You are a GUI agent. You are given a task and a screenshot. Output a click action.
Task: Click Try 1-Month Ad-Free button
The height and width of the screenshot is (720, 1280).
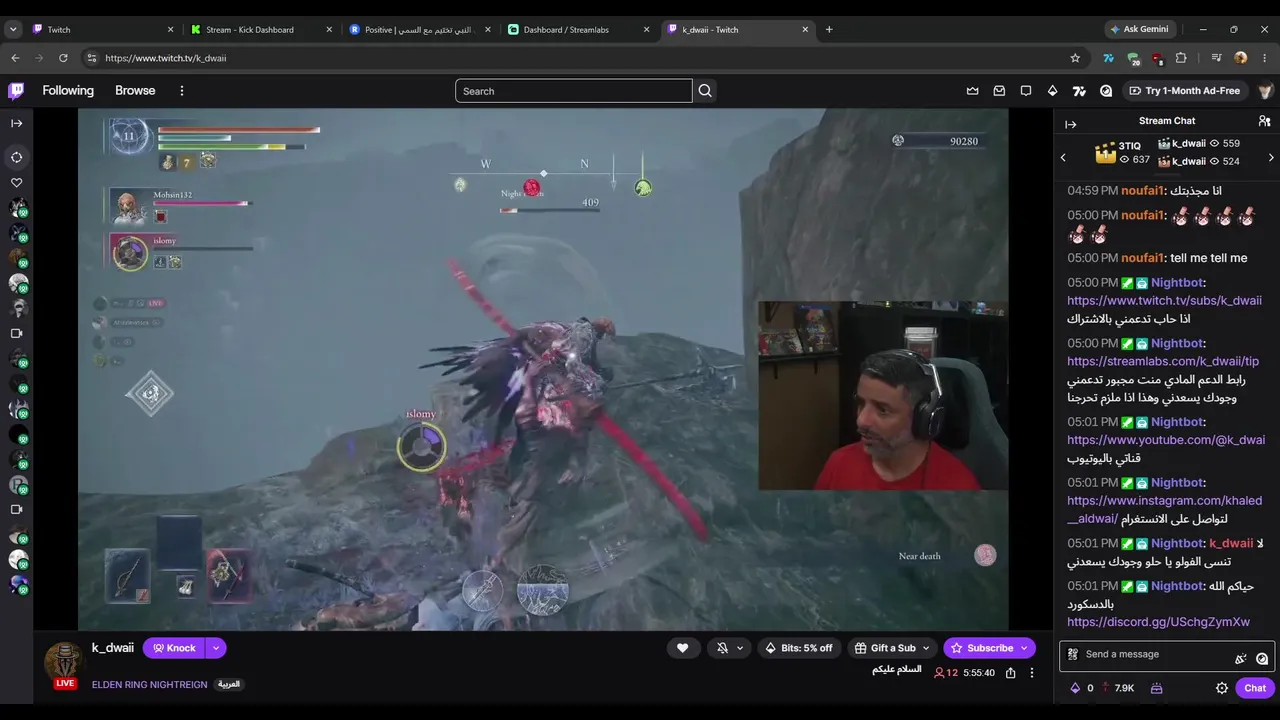pos(1184,91)
